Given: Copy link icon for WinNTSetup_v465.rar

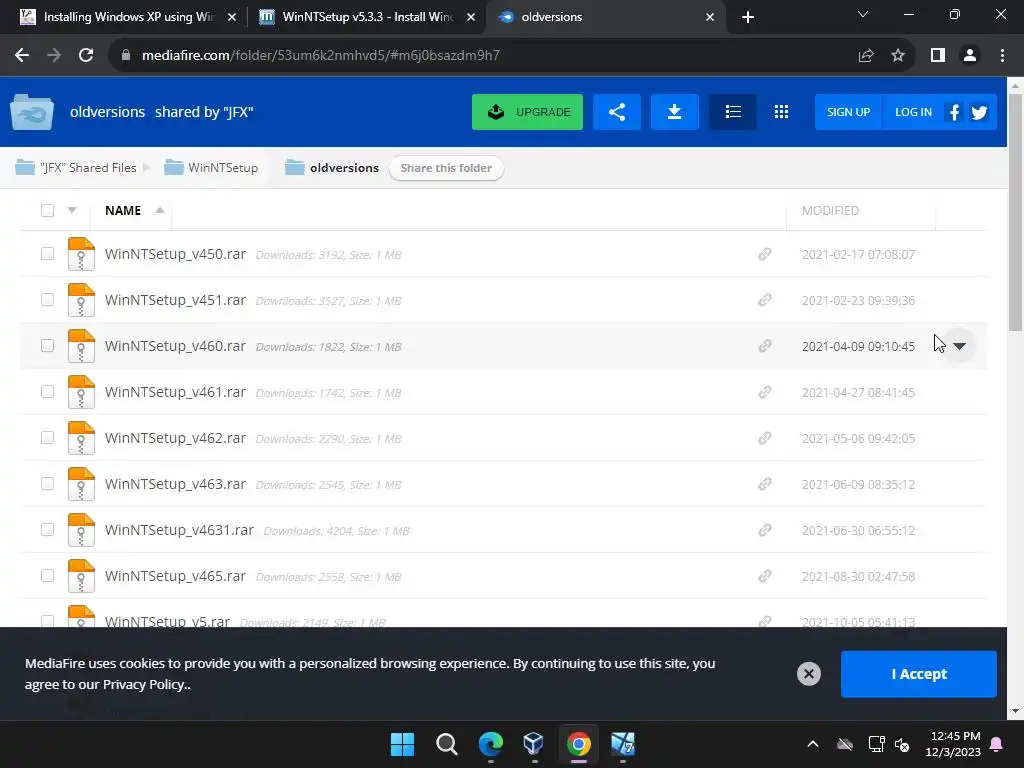Looking at the screenshot, I should [765, 576].
